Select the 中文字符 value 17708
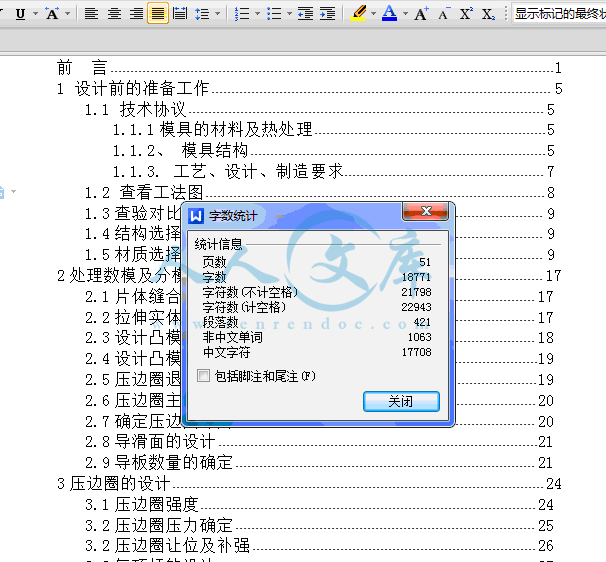 click(416, 352)
